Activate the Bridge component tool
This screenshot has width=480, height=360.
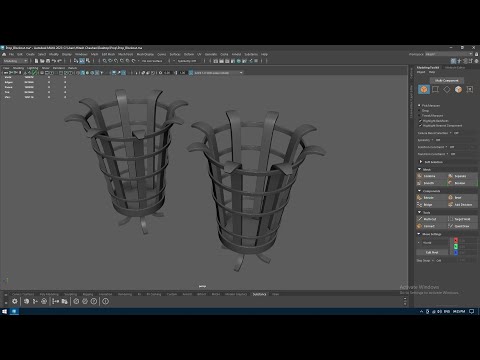[431, 205]
